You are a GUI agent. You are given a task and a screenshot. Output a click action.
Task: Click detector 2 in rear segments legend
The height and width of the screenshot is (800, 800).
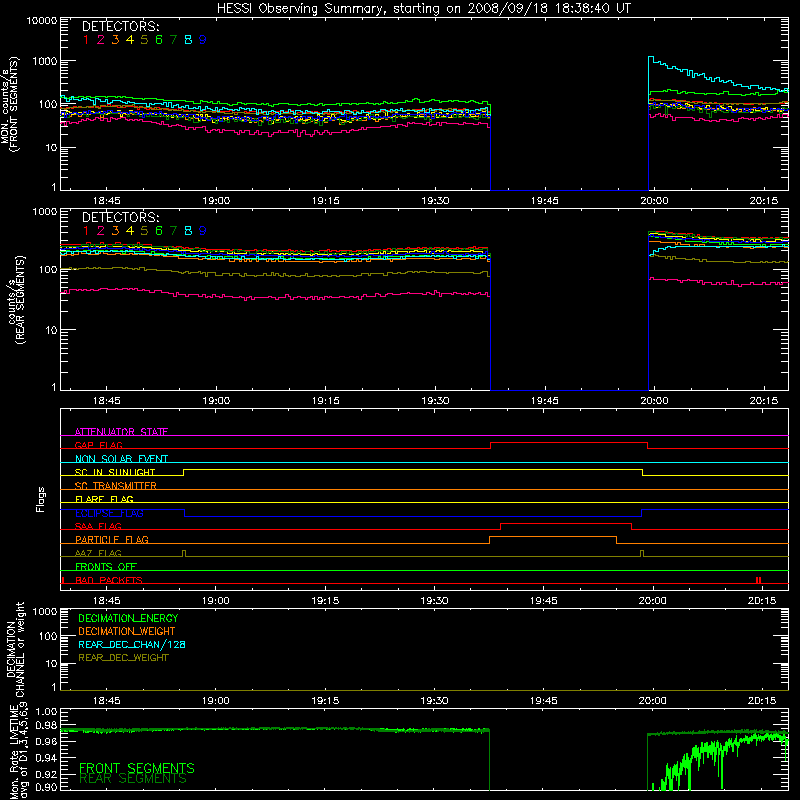coord(101,231)
